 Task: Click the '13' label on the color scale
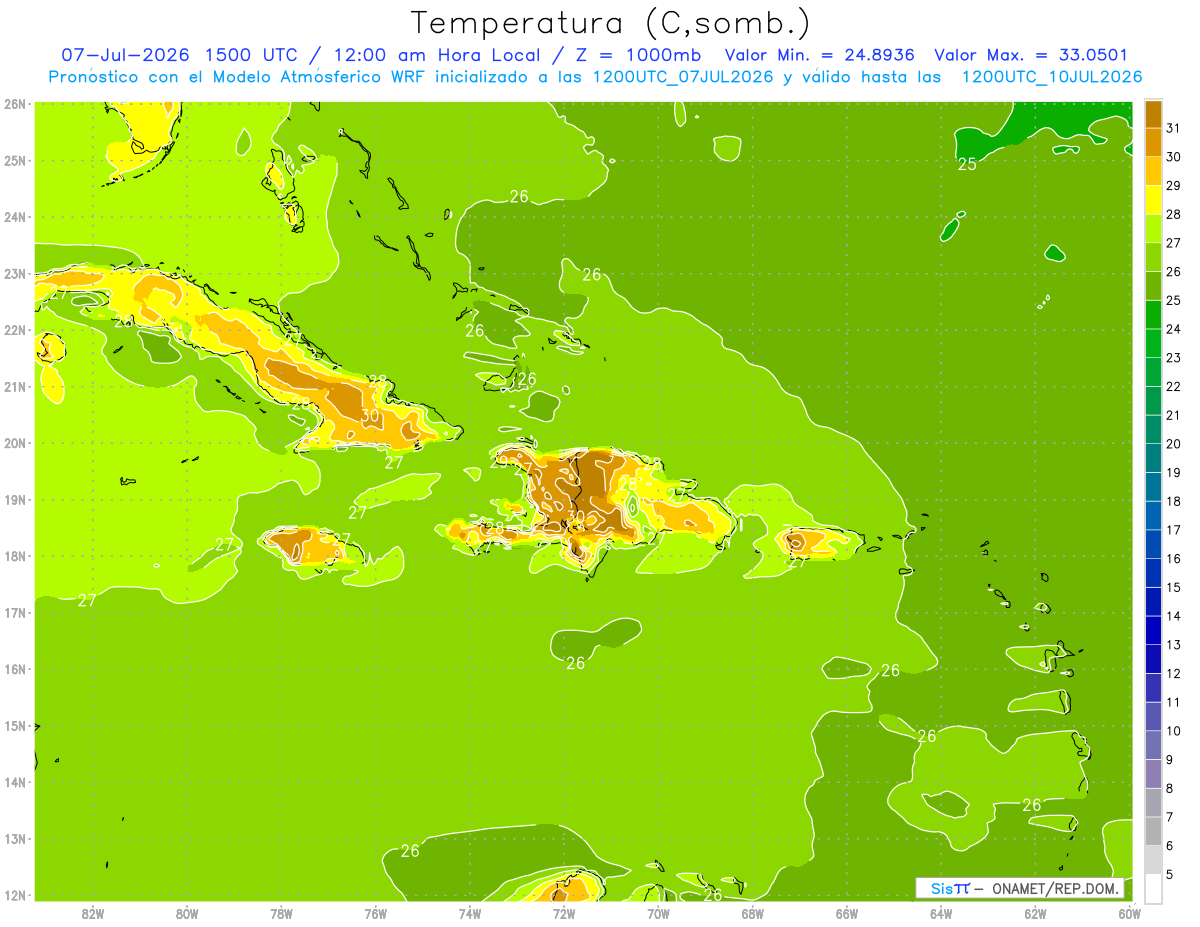(1172, 645)
